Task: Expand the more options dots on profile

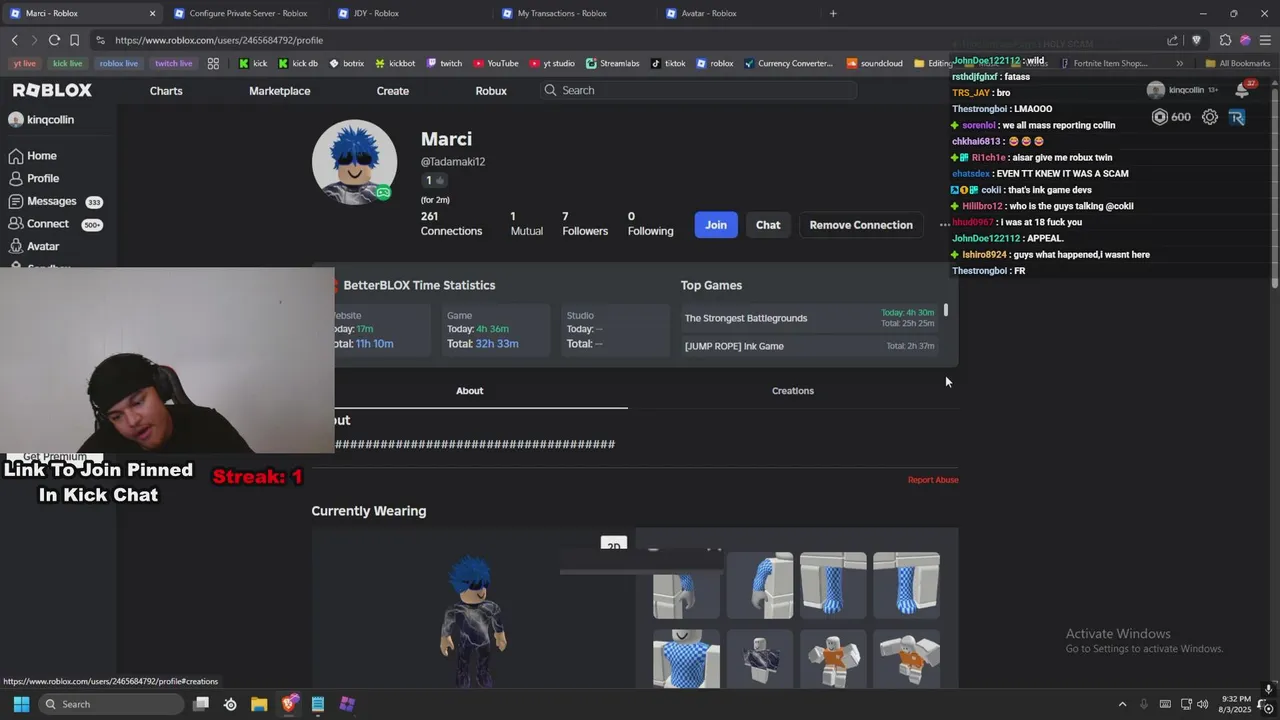Action: [944, 225]
